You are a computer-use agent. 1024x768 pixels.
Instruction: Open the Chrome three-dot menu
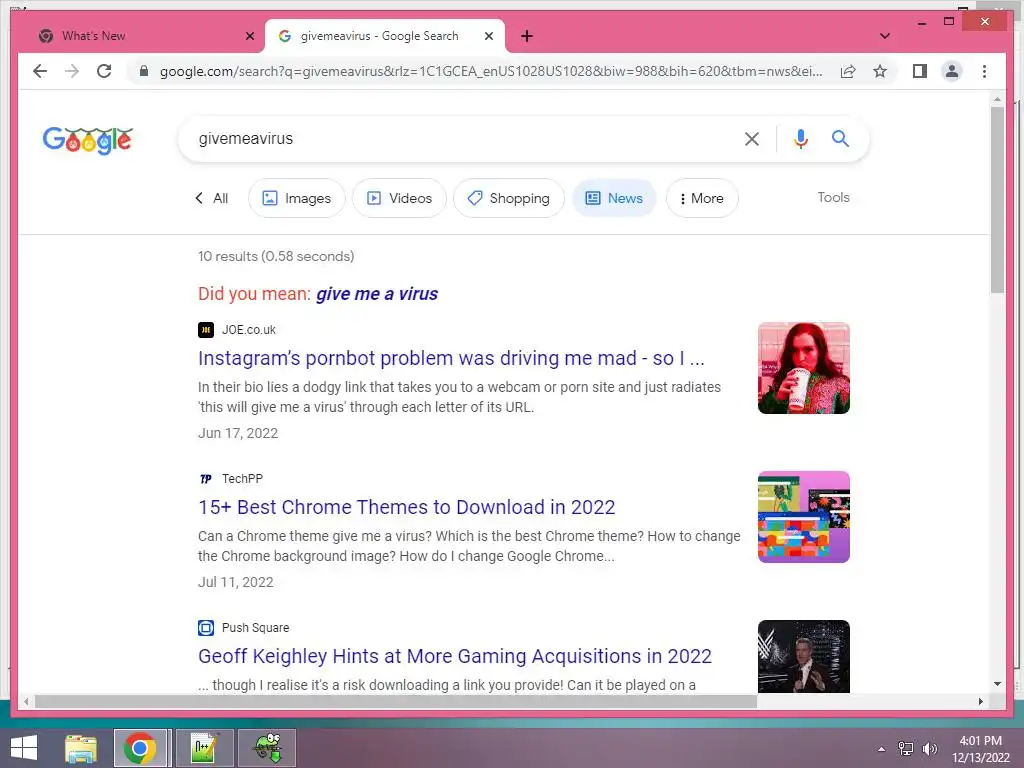984,71
